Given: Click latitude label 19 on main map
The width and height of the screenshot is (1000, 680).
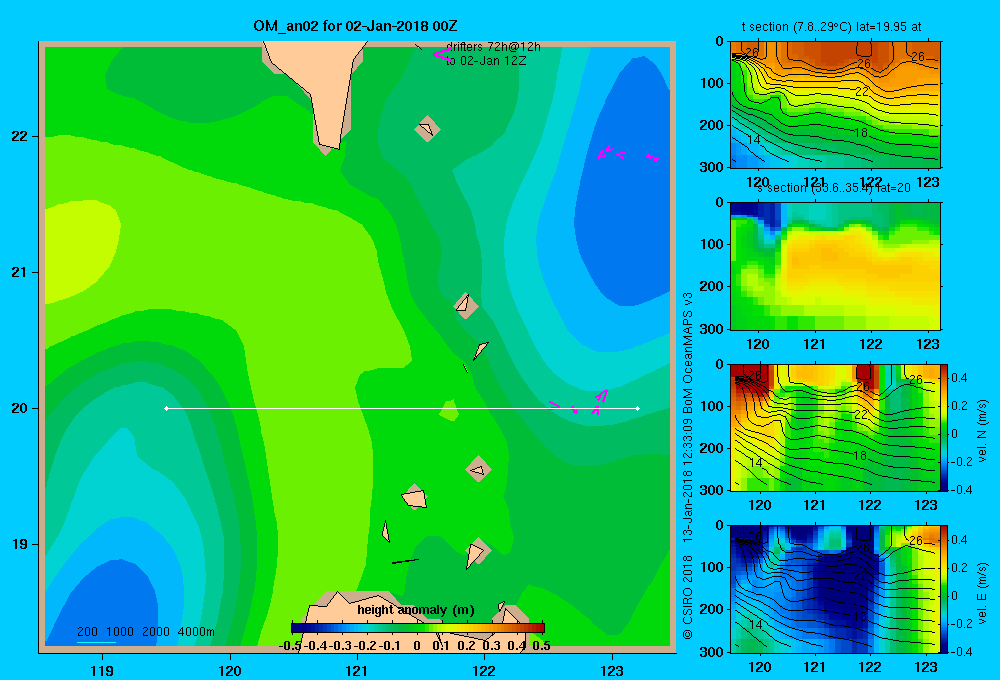Looking at the screenshot, I should click(20, 544).
